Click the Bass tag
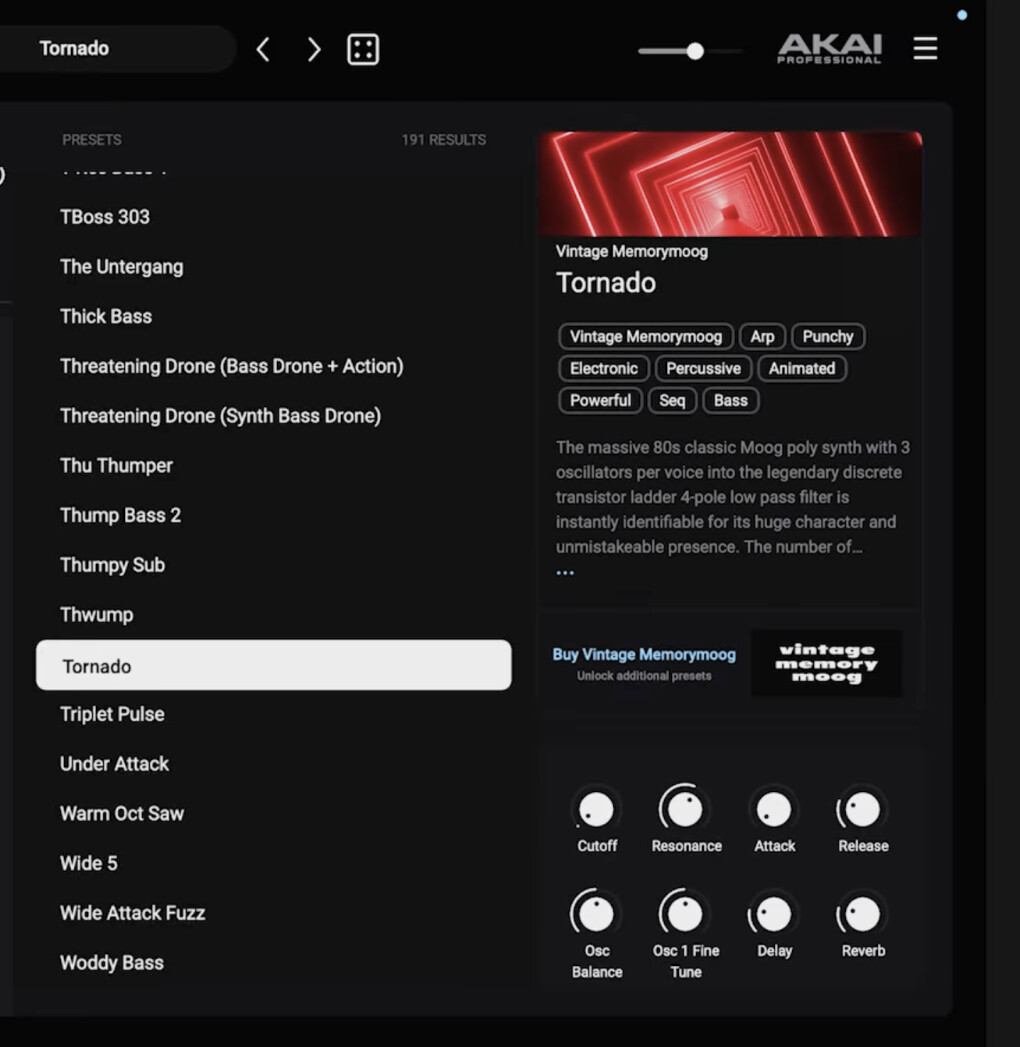The image size is (1020, 1047). (730, 401)
